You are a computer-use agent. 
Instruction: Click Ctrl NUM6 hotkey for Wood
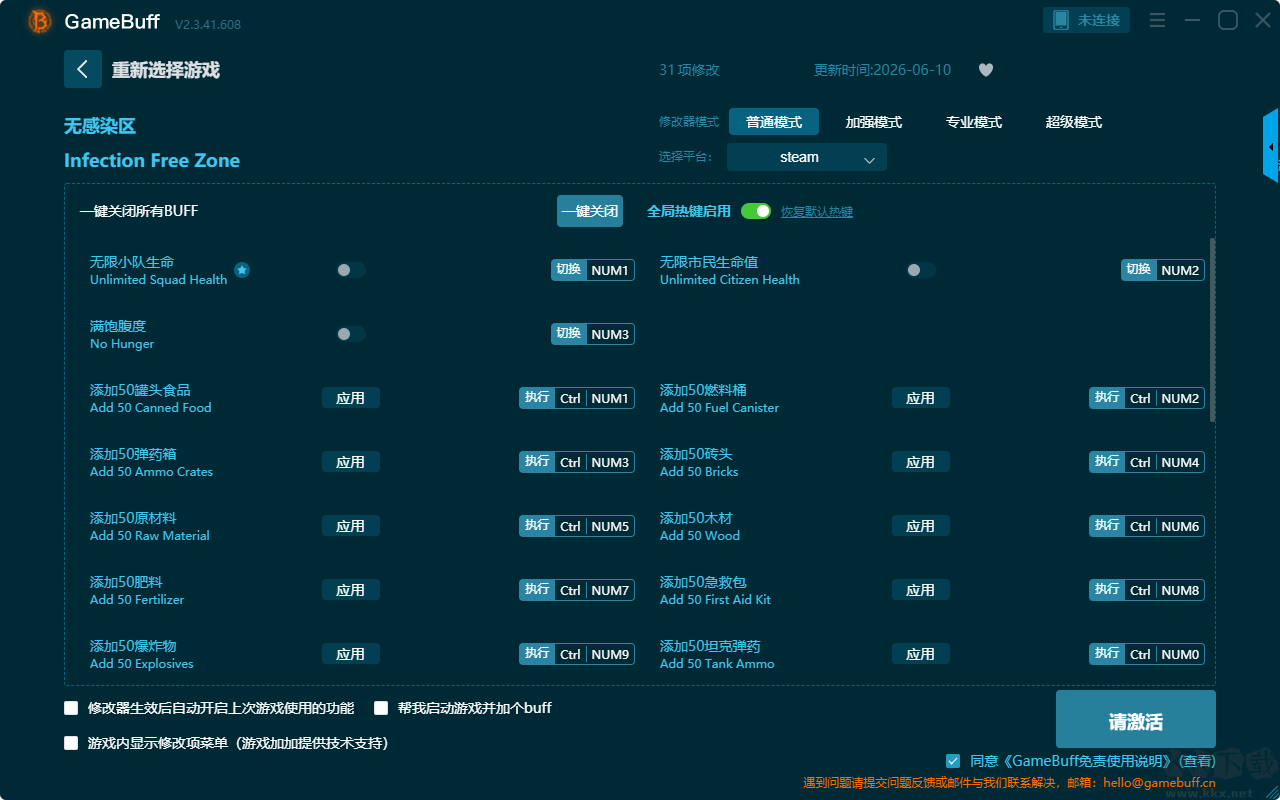(x=1147, y=526)
